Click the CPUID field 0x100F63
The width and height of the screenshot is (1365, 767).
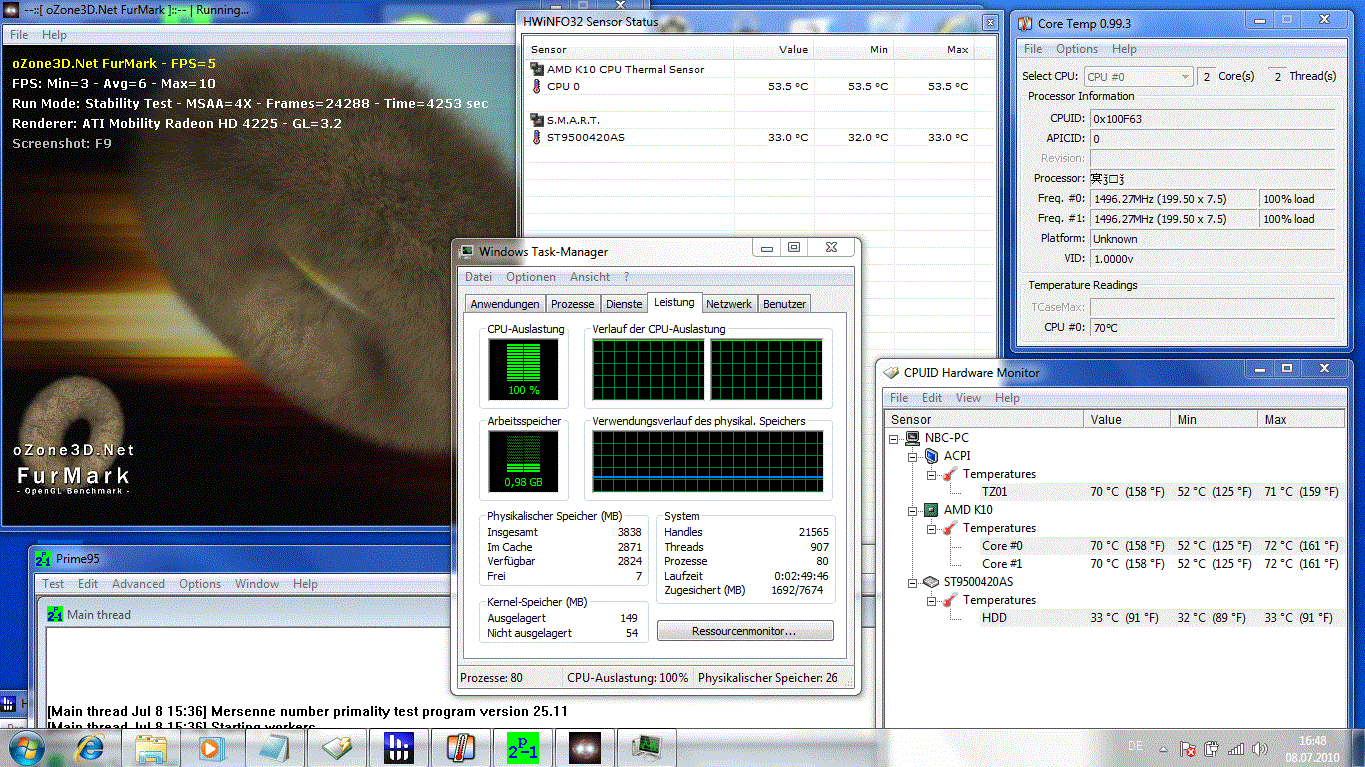1212,119
